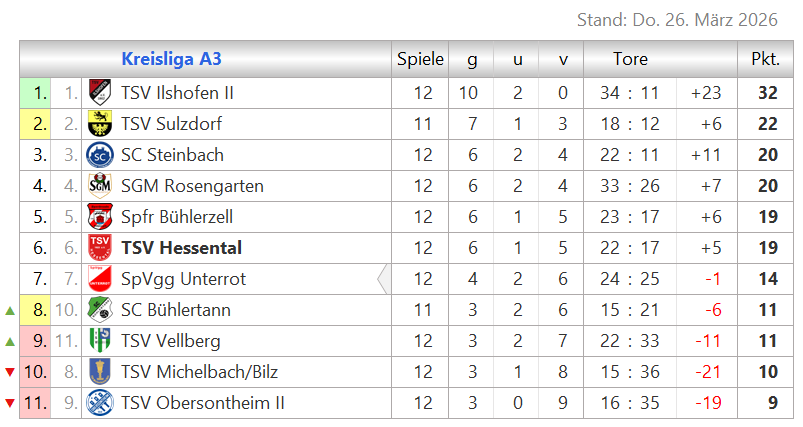Click the arrow marker on SpVgg Unterrot row
Screen dimensions: 803x427
(383, 279)
